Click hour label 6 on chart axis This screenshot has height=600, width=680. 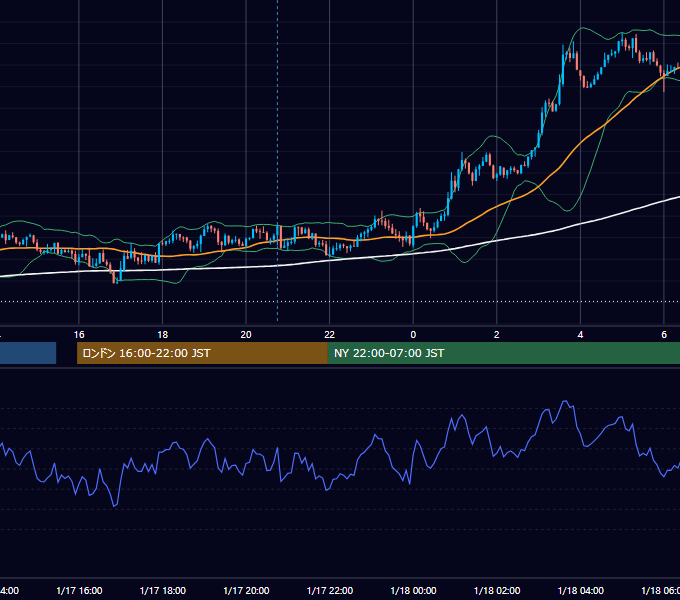pyautogui.click(x=664, y=334)
